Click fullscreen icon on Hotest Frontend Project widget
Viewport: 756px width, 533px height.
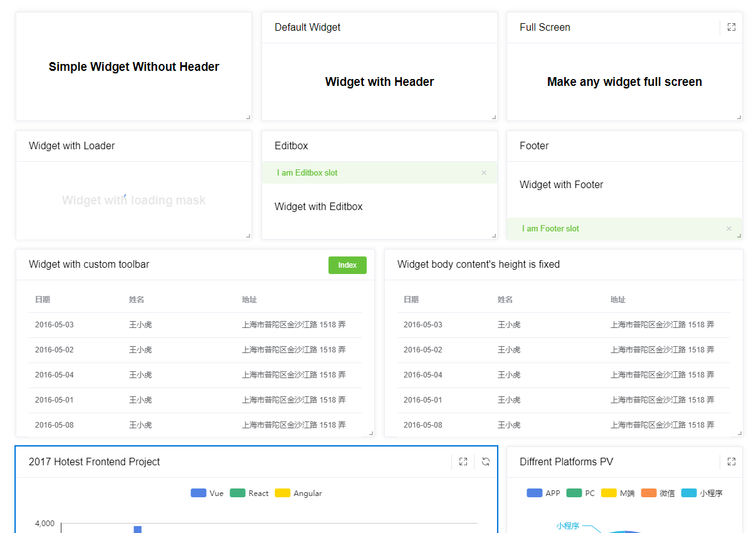[x=463, y=462]
